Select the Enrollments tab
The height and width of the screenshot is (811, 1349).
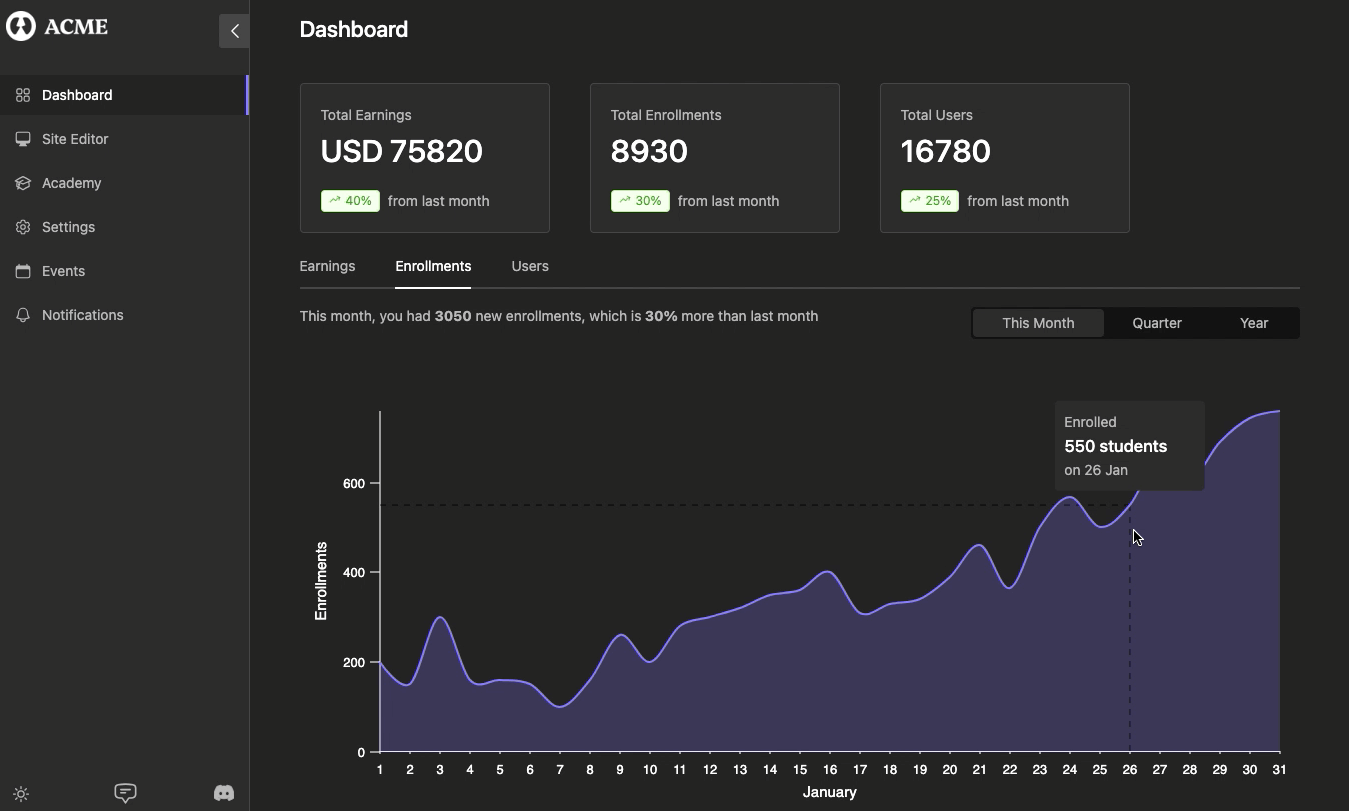[x=433, y=266]
